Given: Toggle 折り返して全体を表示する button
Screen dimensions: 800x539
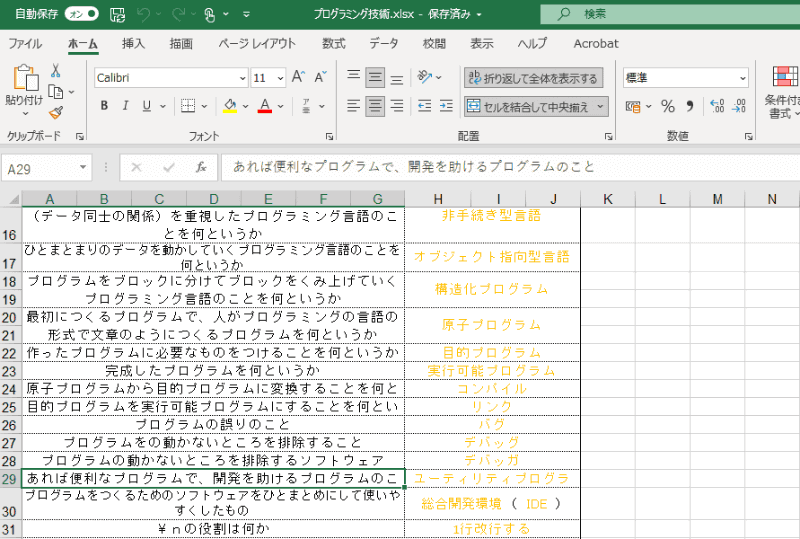Looking at the screenshot, I should pyautogui.click(x=534, y=78).
